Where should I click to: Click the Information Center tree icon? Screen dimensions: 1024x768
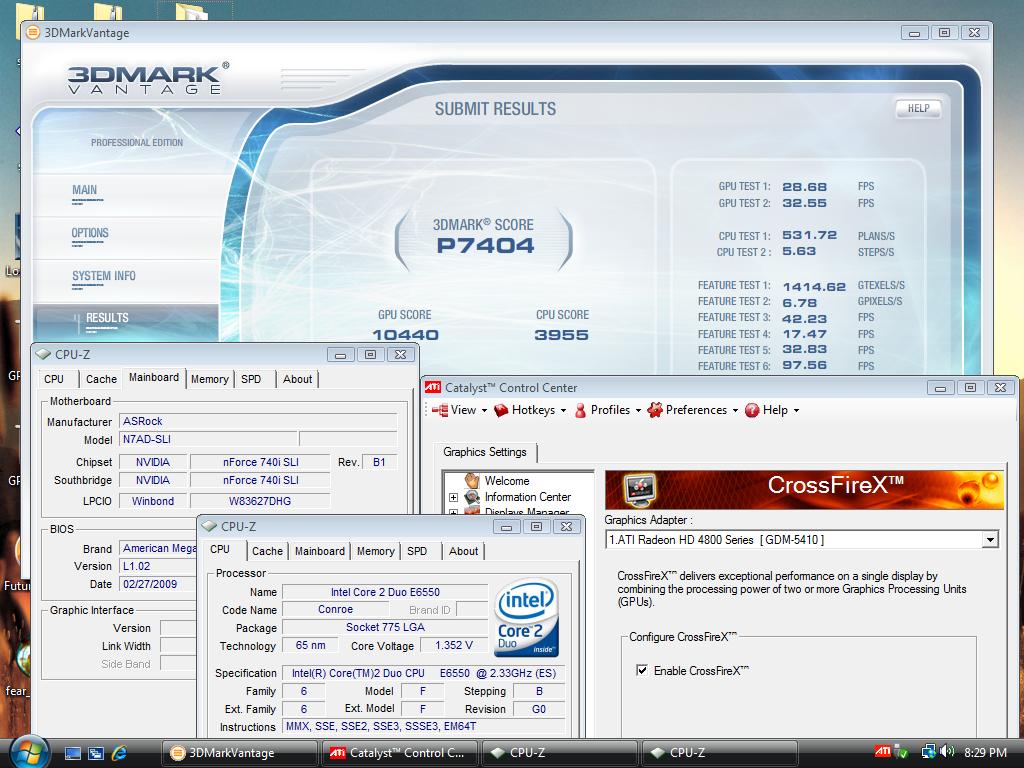(472, 497)
